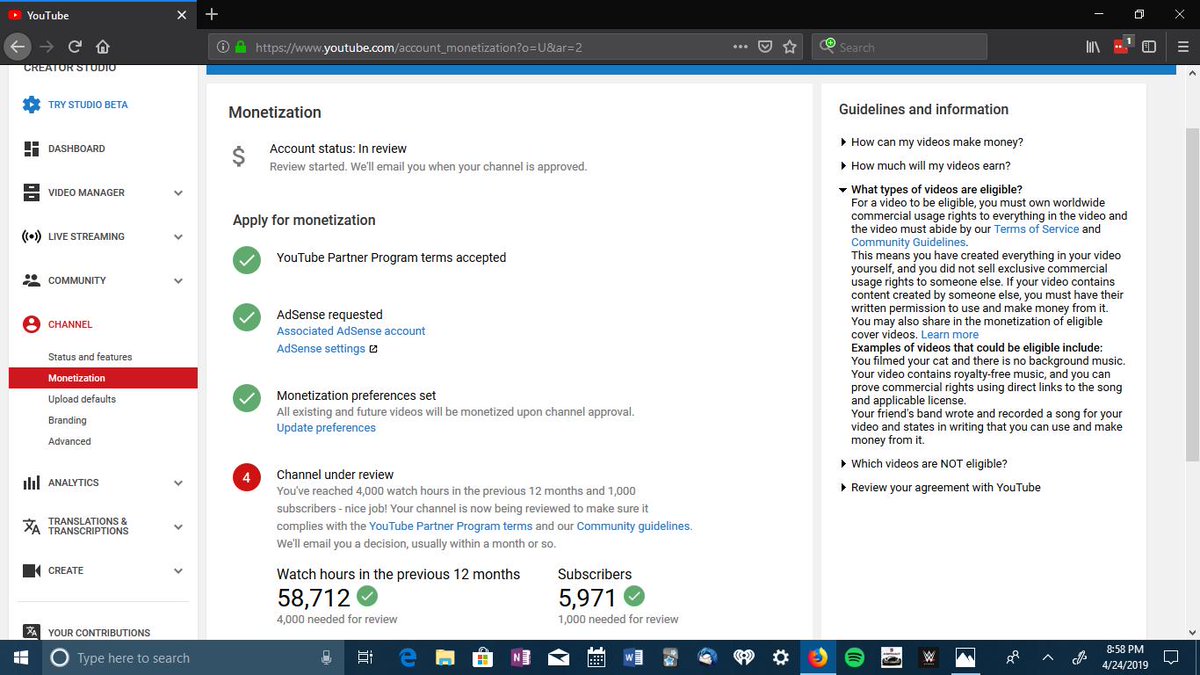This screenshot has width=1200, height=675.
Task: Click the site security padlock icon
Action: (x=239, y=46)
